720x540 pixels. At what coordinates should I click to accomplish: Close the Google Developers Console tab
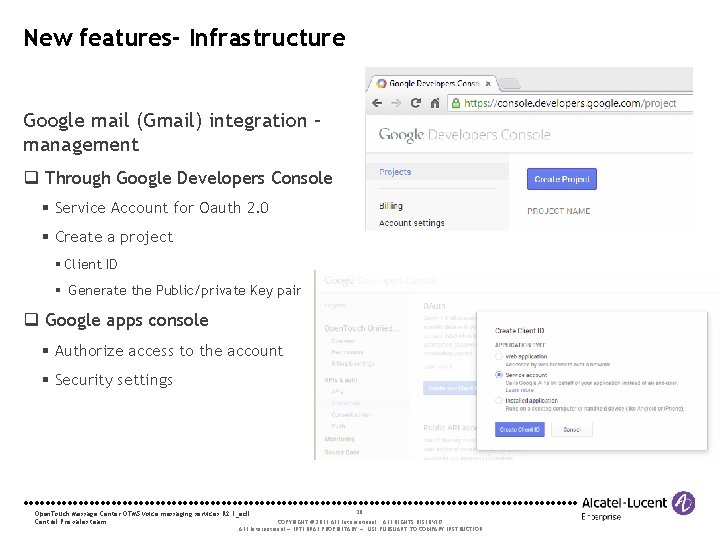tap(488, 84)
